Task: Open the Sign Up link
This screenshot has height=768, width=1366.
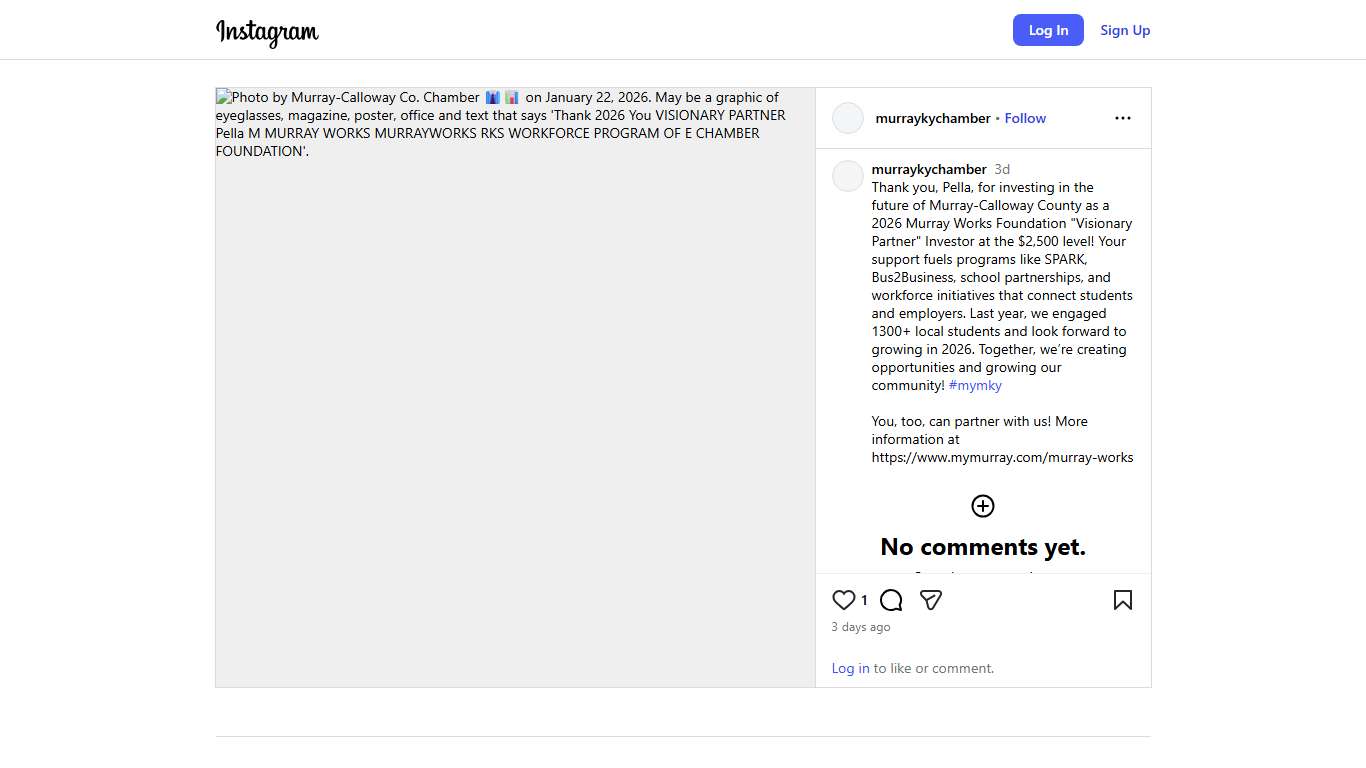Action: pos(1125,30)
